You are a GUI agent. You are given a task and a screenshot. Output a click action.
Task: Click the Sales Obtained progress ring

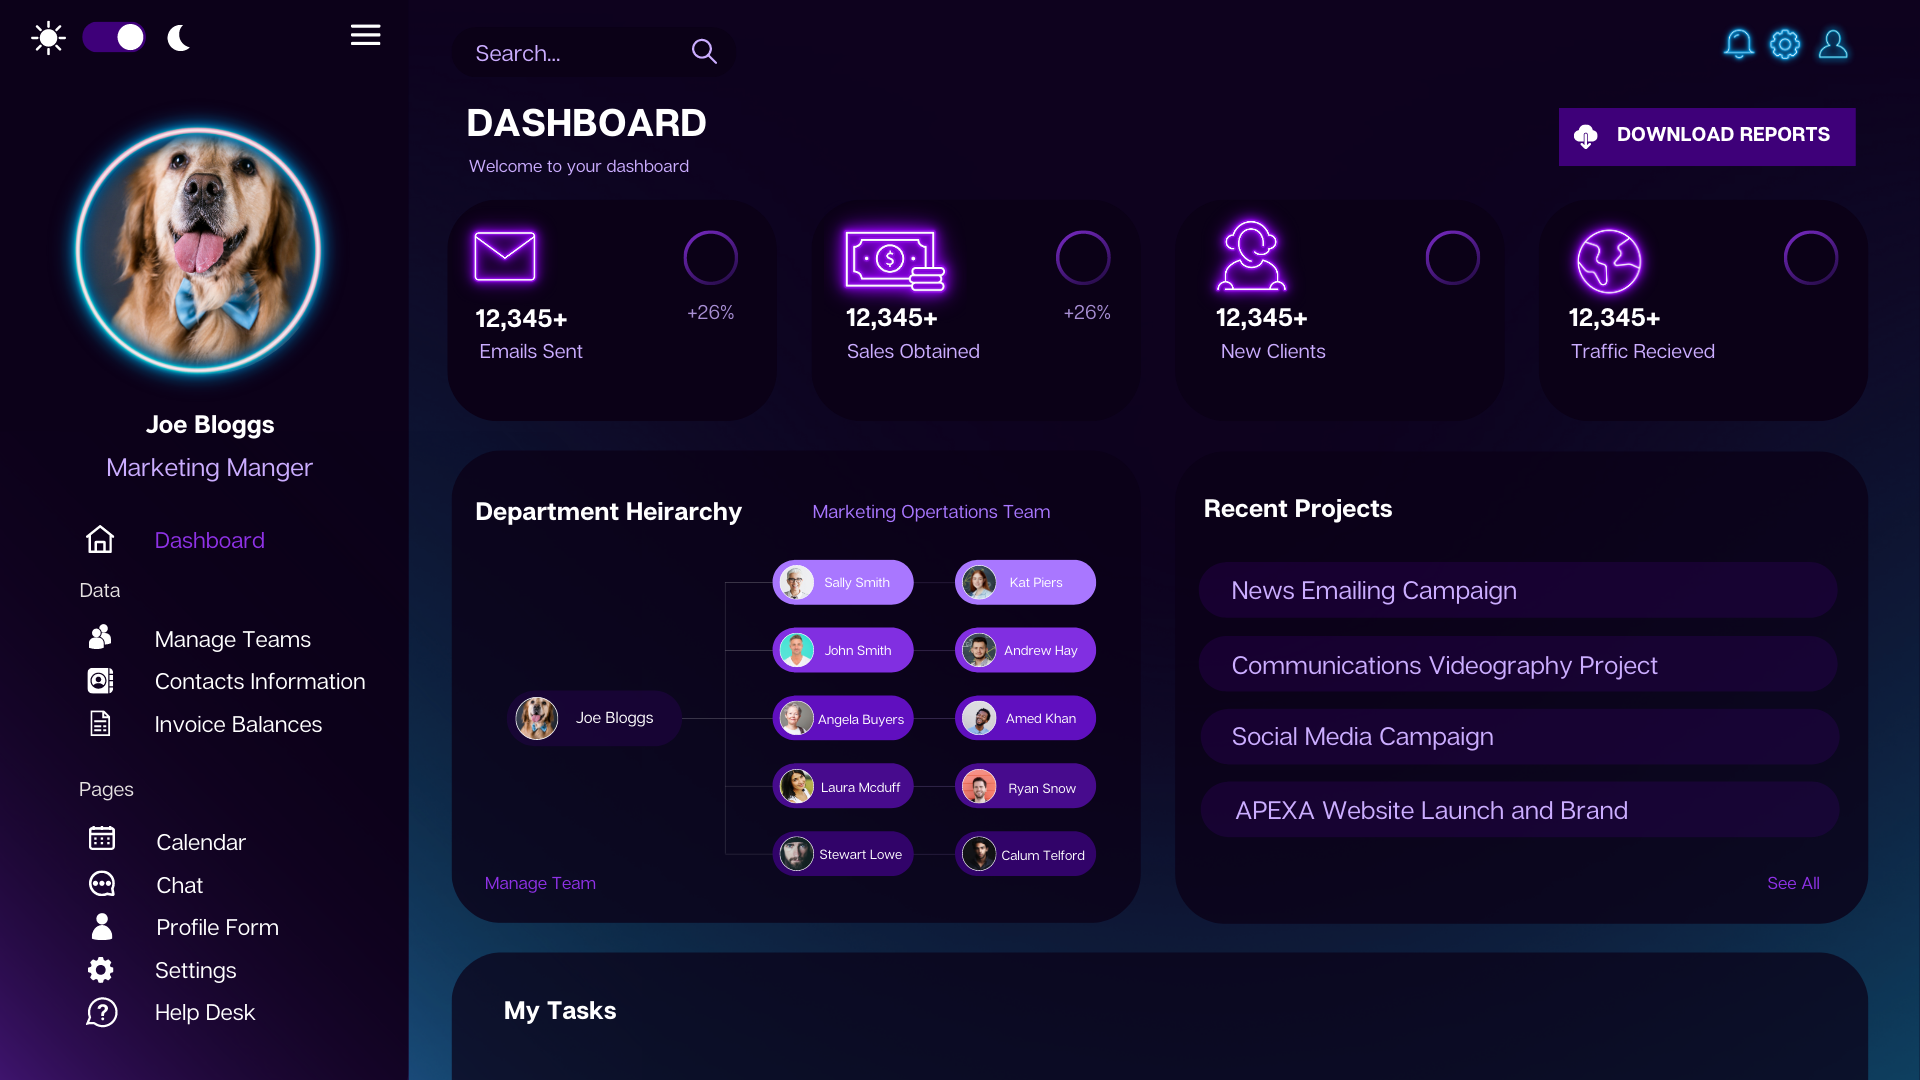pos(1083,258)
